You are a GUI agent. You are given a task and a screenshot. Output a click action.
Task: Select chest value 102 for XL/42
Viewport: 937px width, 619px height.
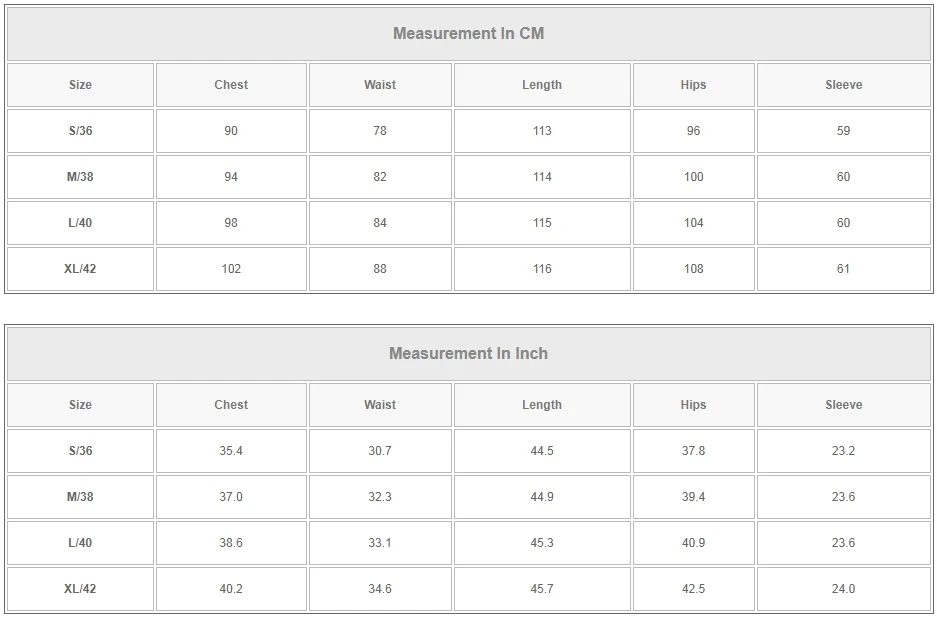point(231,269)
